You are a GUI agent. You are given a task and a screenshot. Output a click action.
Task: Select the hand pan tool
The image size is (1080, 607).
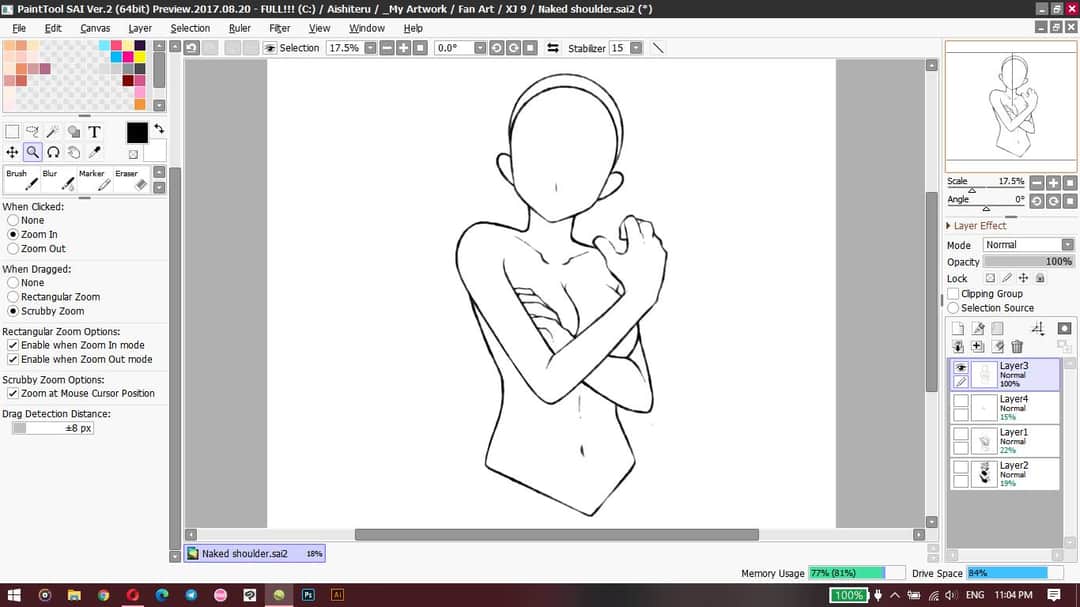(74, 152)
